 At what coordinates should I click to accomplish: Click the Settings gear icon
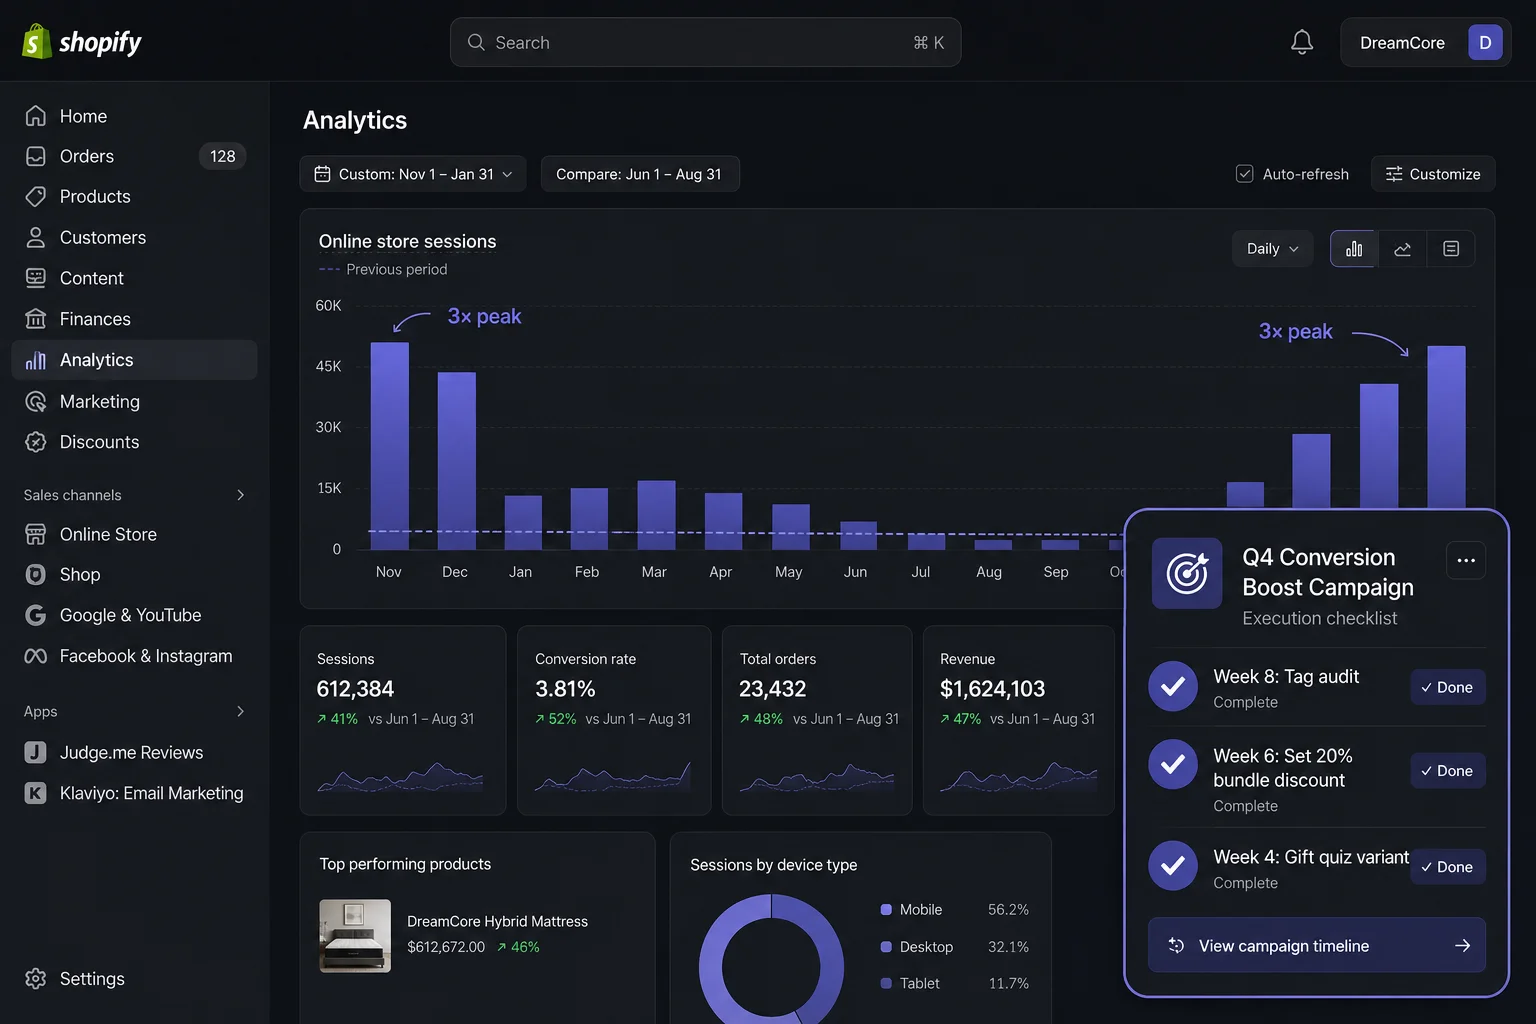[36, 978]
